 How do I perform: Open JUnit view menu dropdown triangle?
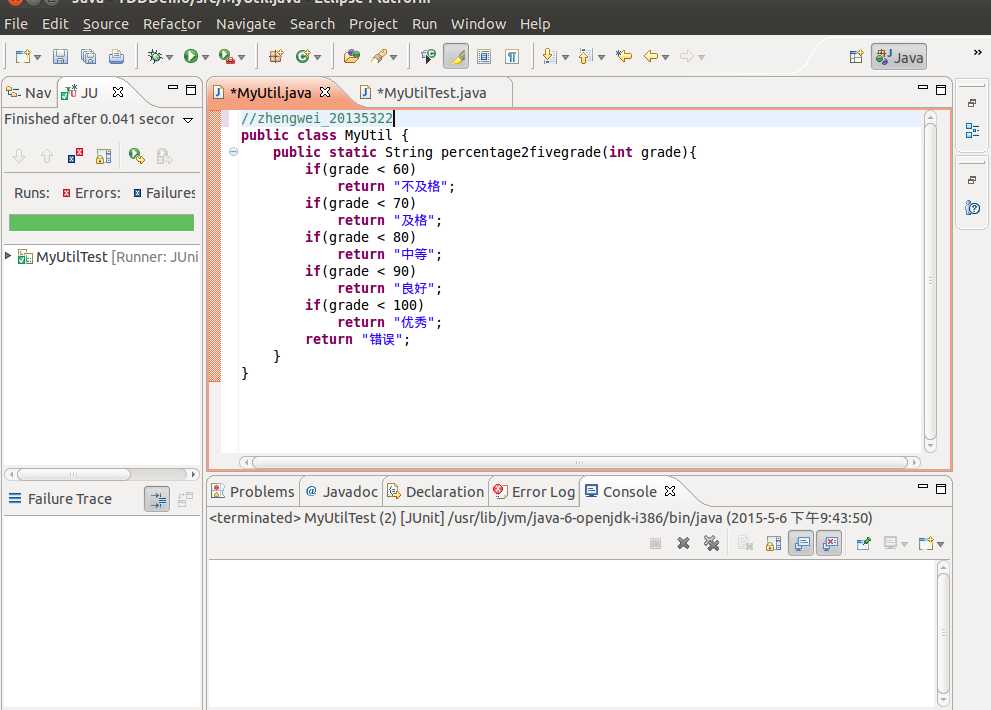(x=188, y=119)
